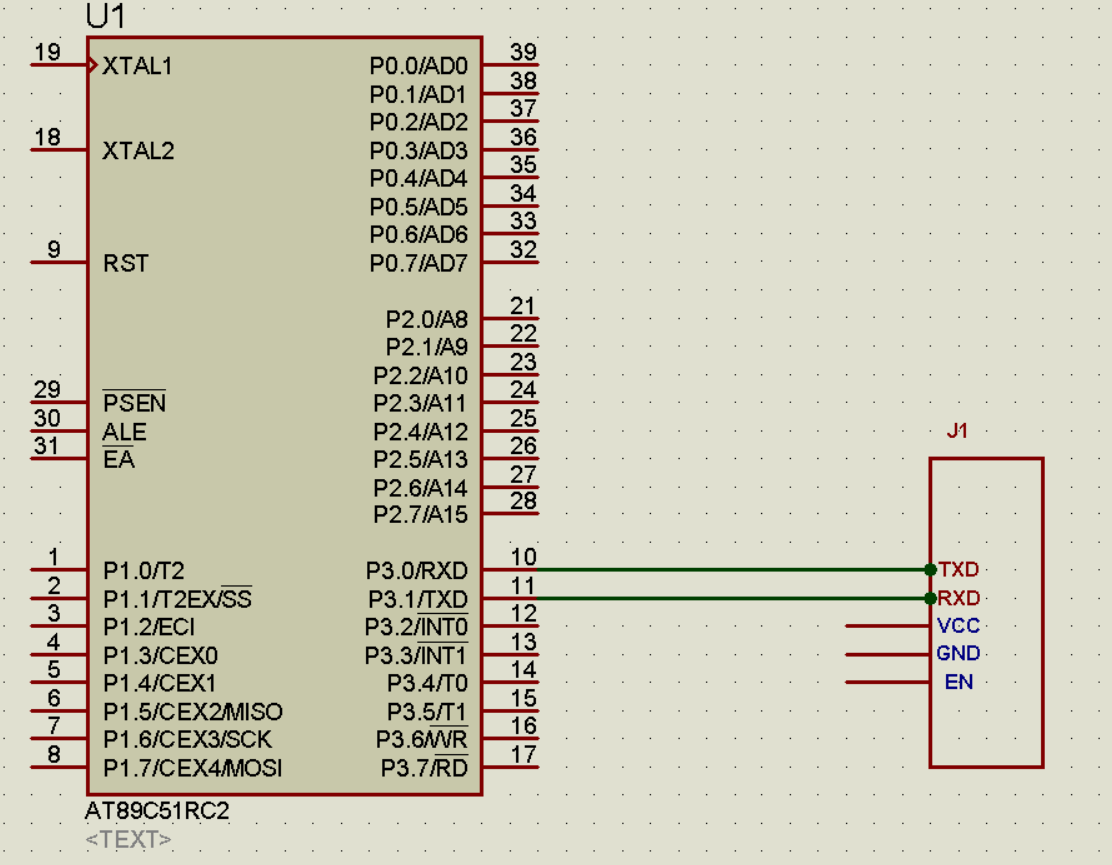Click the junction dot at J1 RXD

pyautogui.click(x=930, y=598)
